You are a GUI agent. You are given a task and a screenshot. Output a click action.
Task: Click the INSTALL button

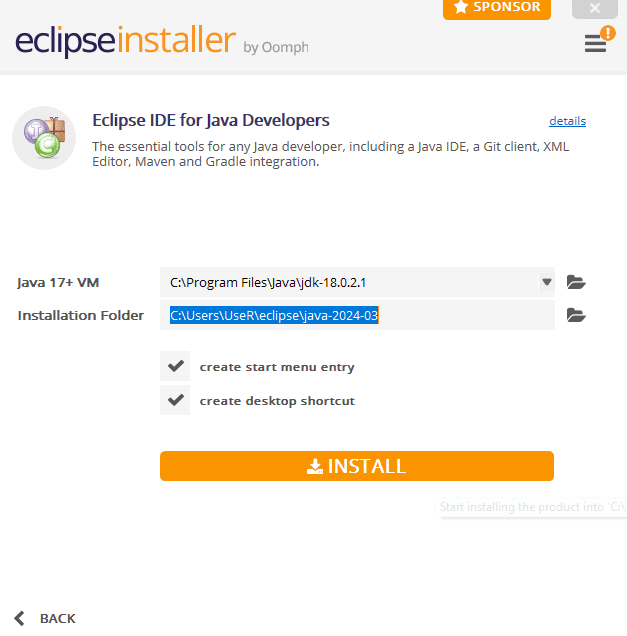(x=357, y=466)
